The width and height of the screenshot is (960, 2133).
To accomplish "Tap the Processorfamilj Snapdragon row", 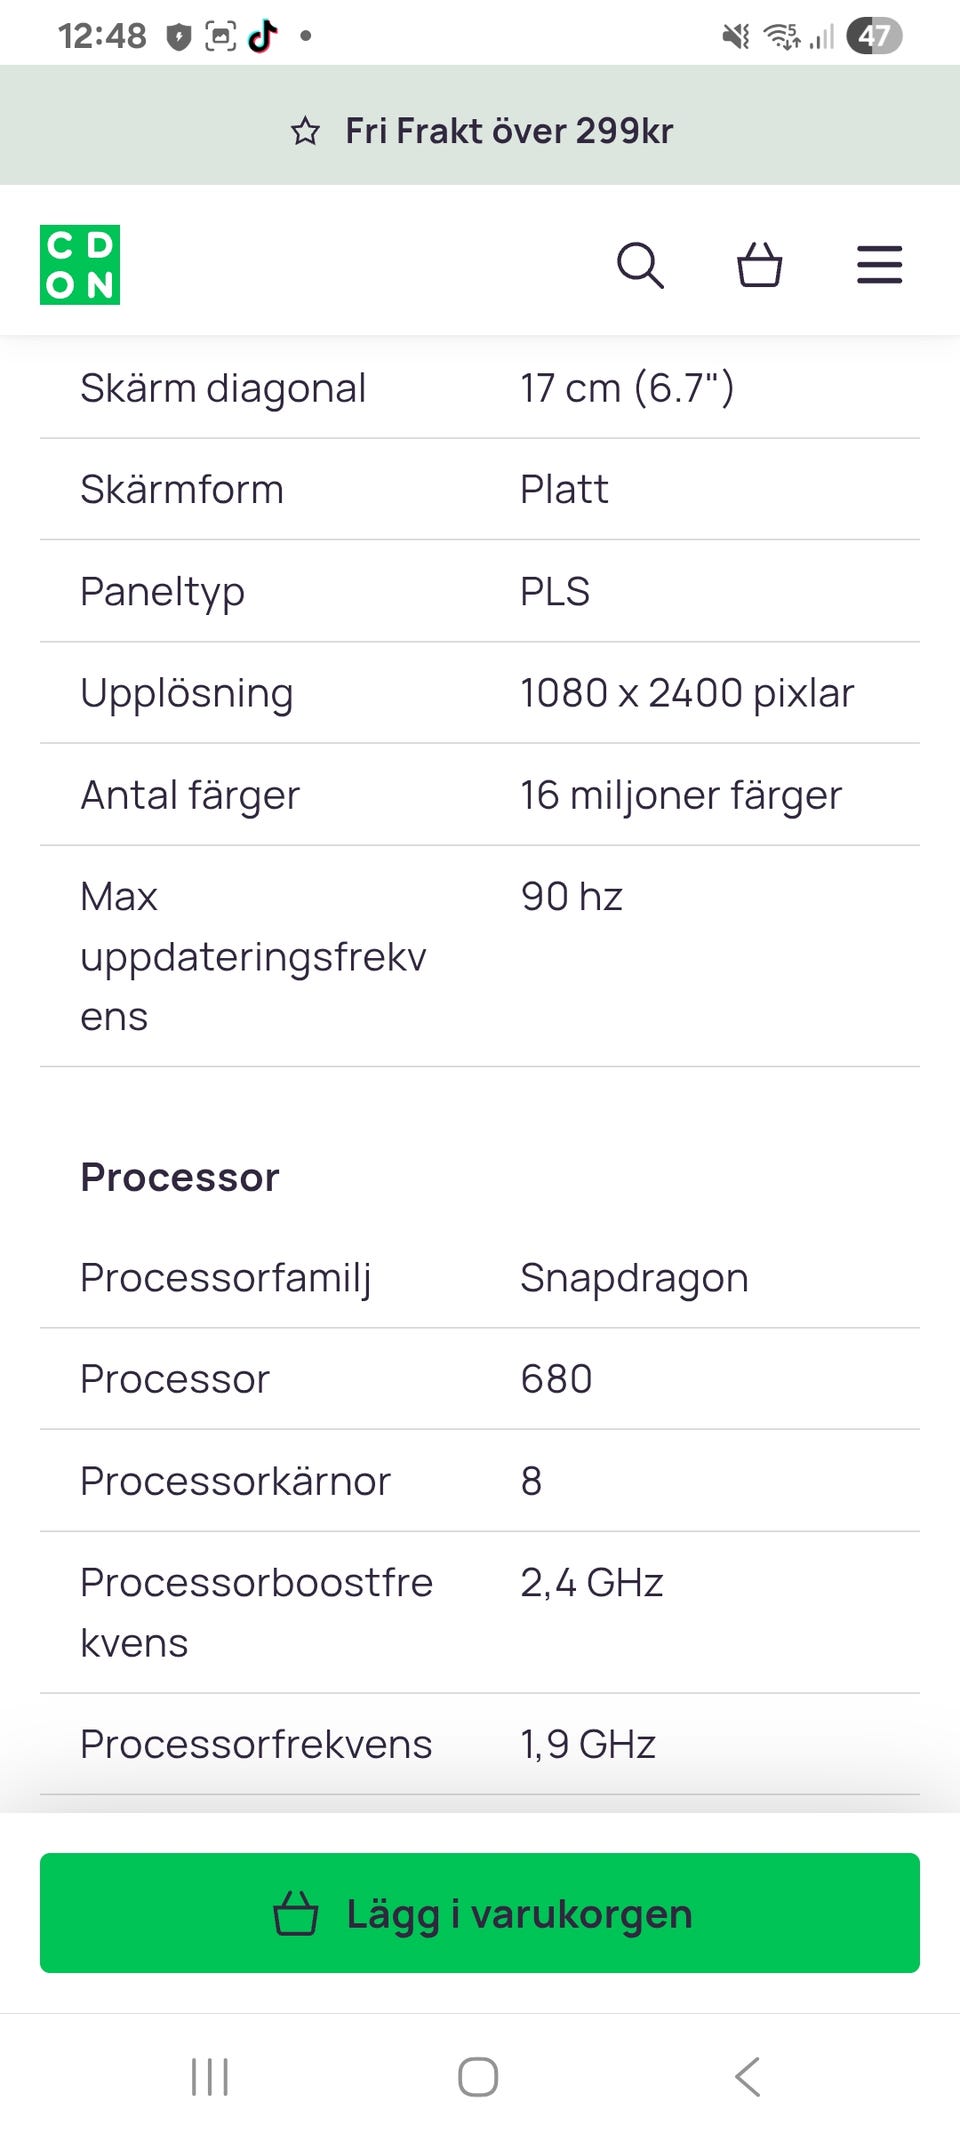I will tap(480, 1278).
